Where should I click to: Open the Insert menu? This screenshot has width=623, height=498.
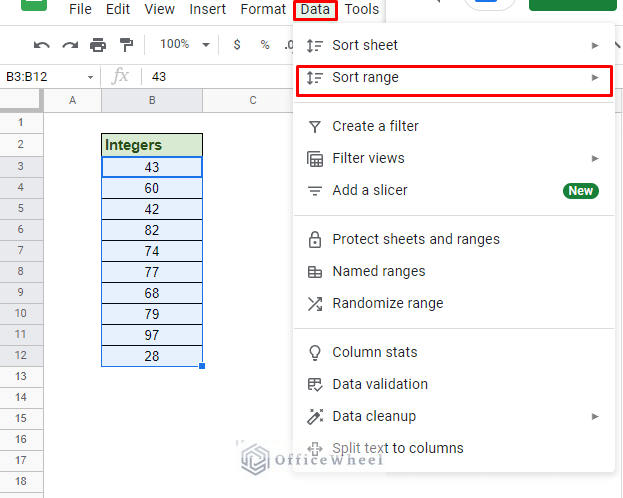tap(207, 9)
